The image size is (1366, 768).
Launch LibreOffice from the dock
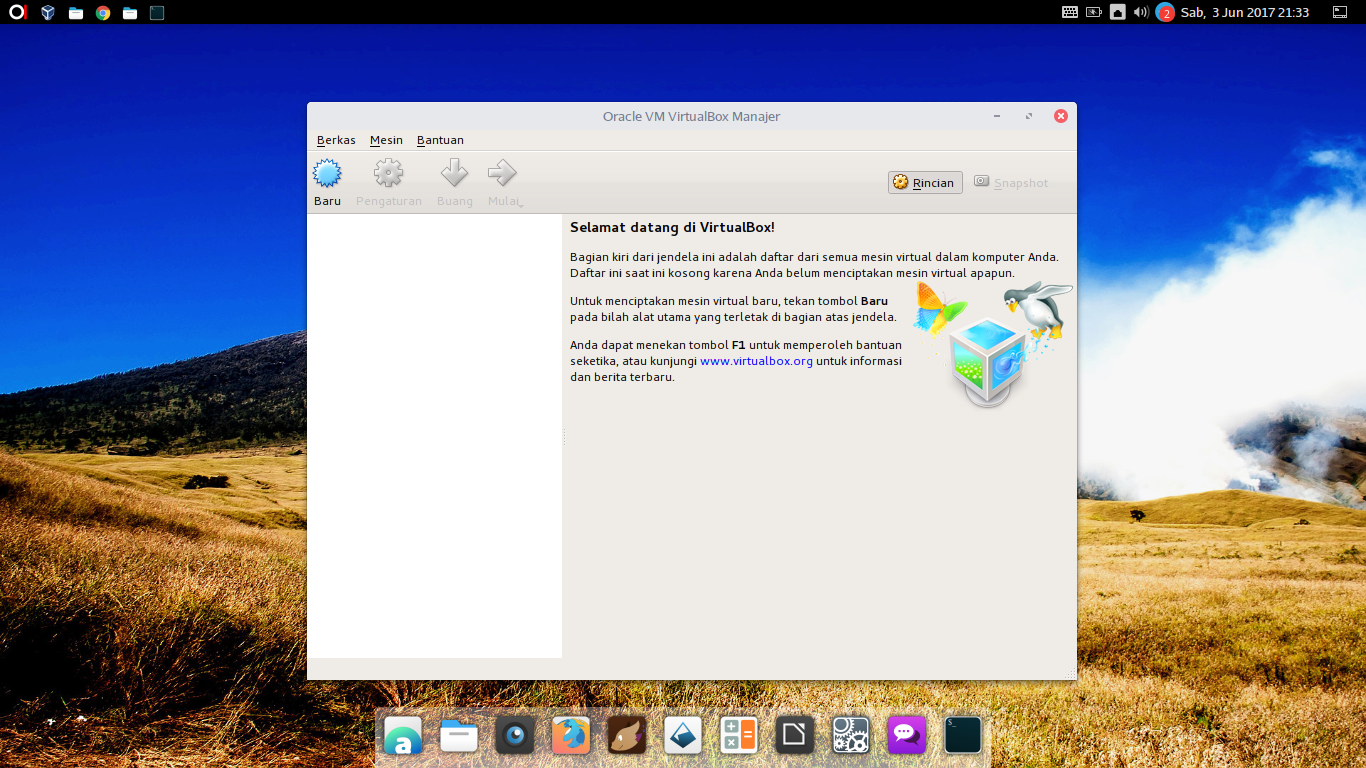click(795, 735)
